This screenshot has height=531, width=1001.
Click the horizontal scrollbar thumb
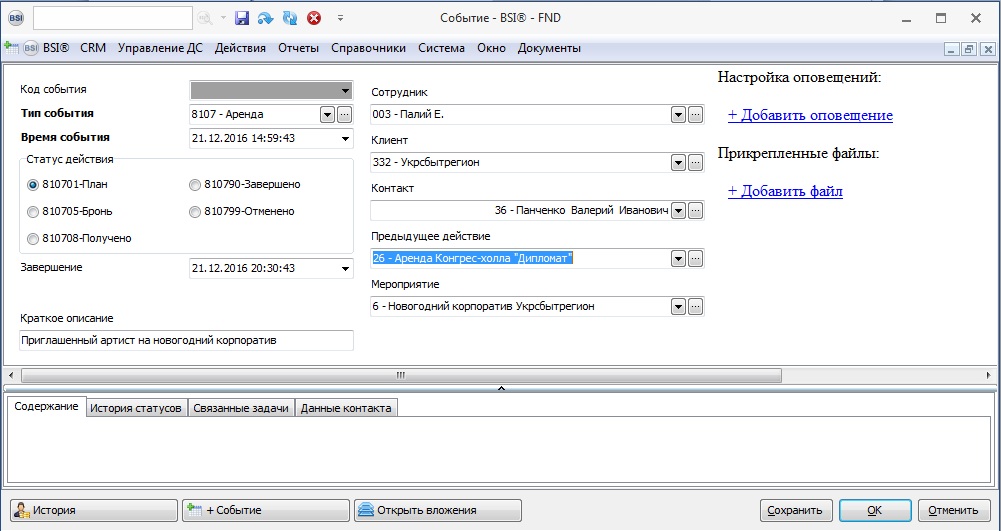pyautogui.click(x=400, y=375)
